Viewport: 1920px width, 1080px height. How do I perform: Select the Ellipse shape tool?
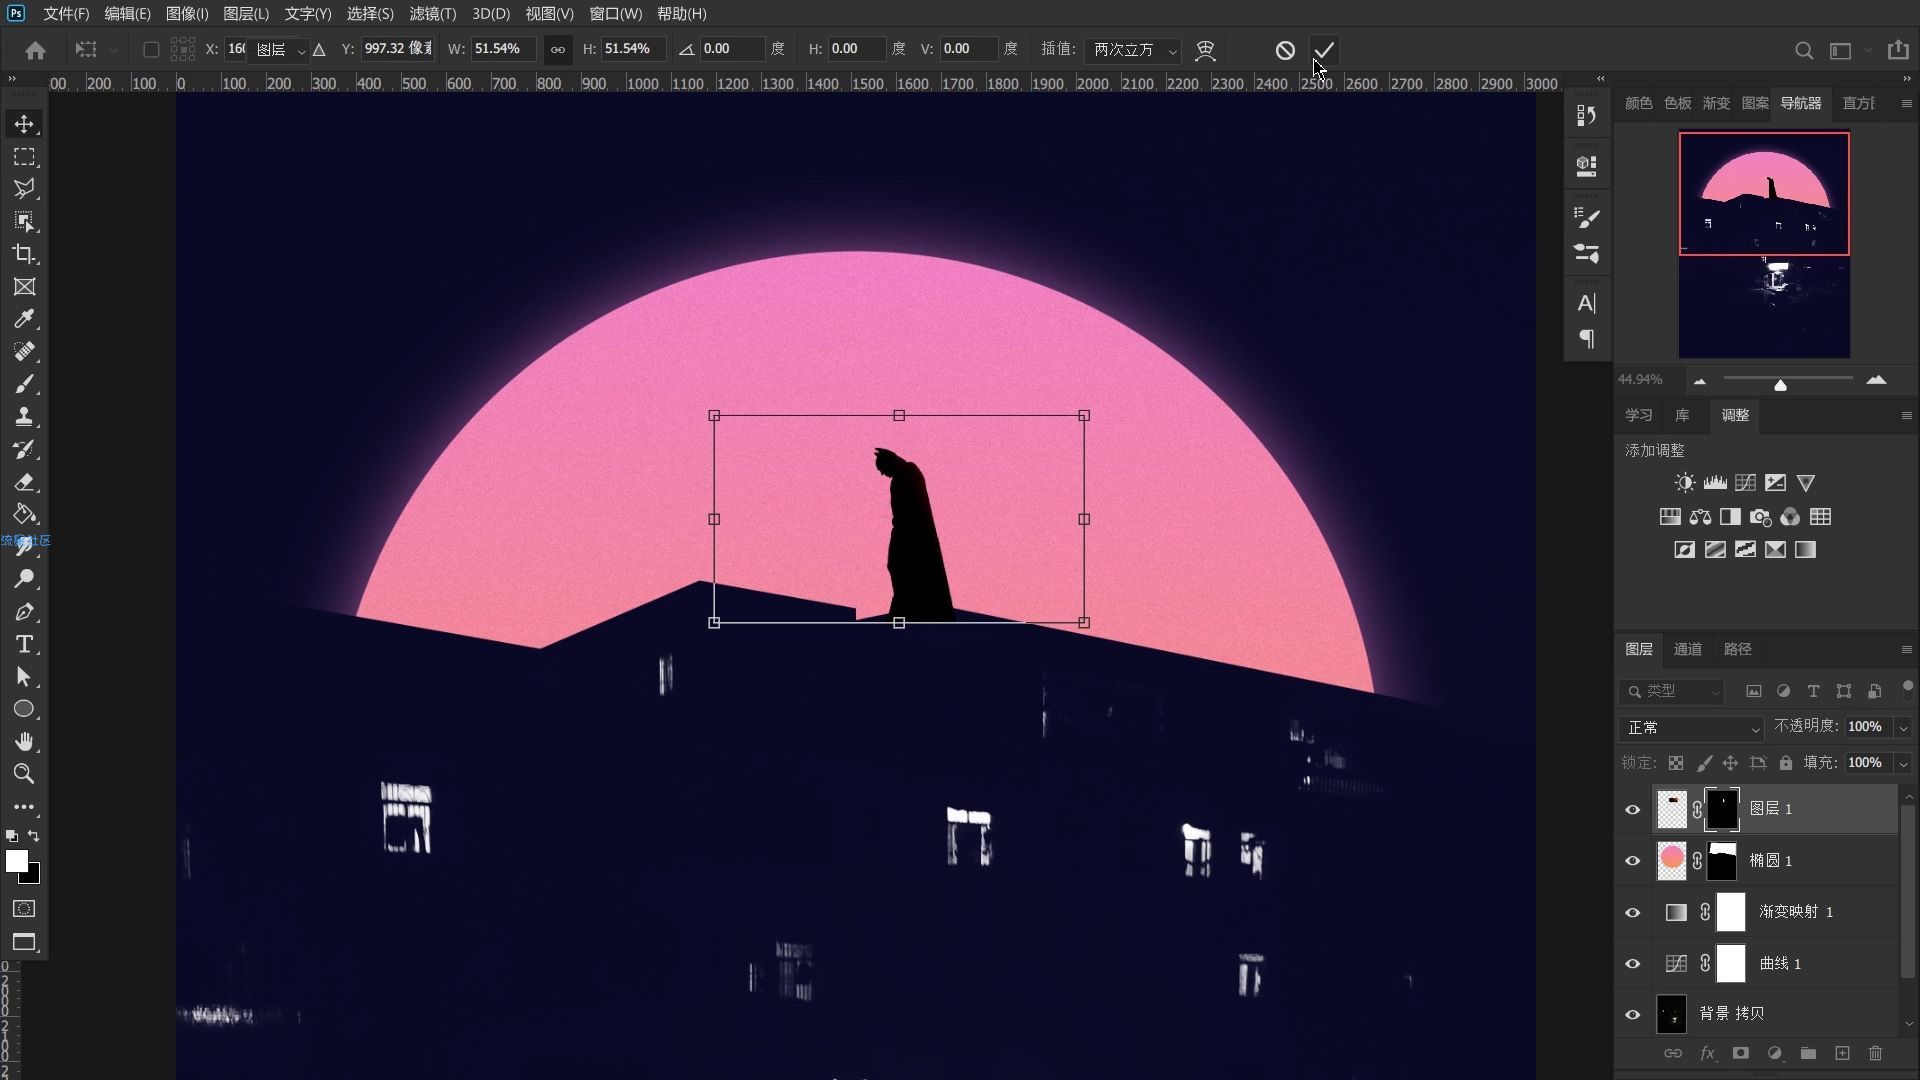pos(24,709)
